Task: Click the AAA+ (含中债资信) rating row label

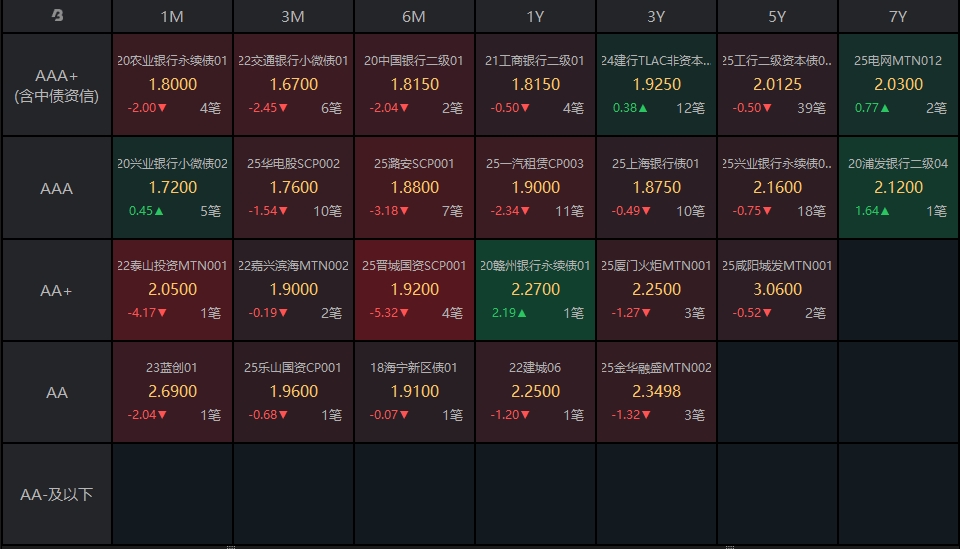Action: pyautogui.click(x=56, y=85)
